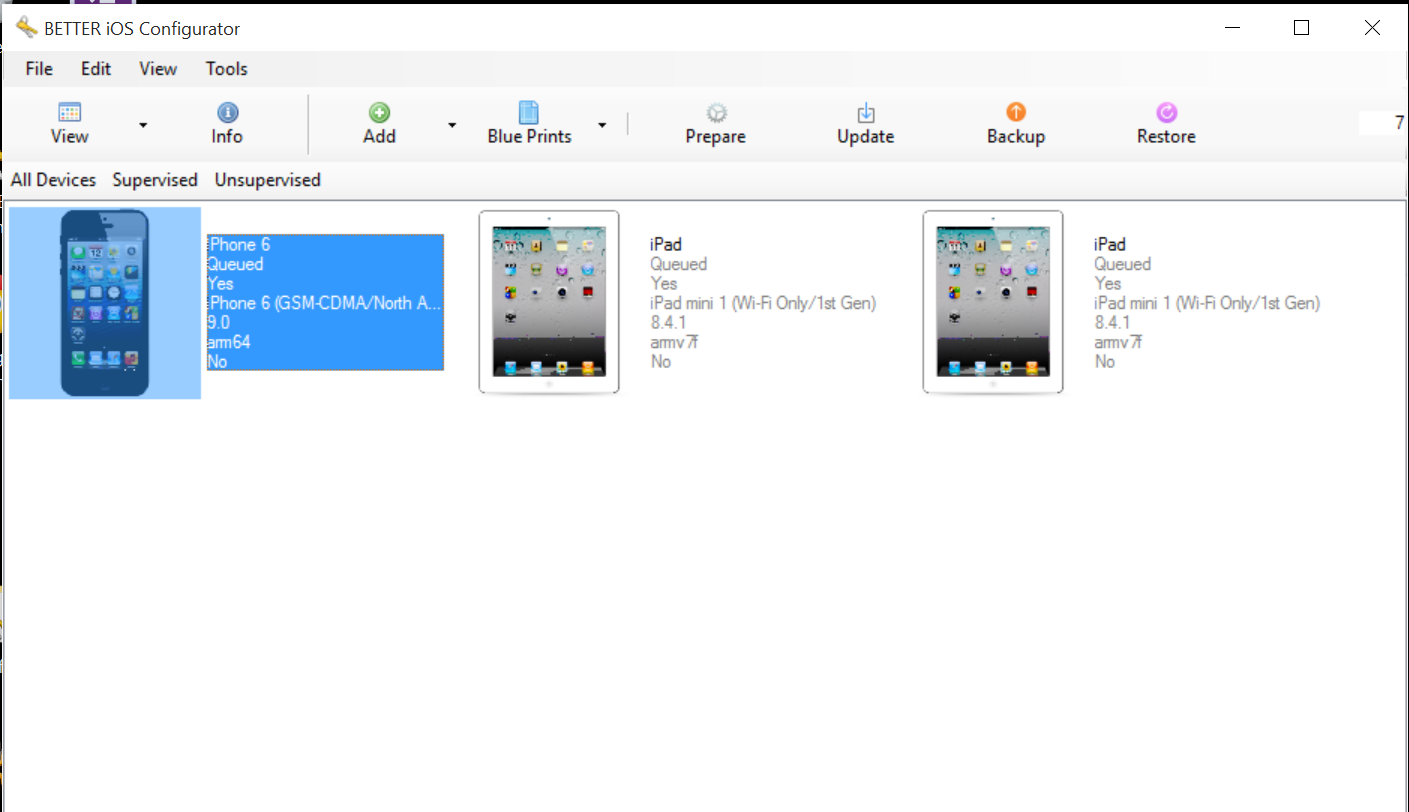This screenshot has width=1409, height=812.
Task: Select the middle iPad device thumbnail
Action: (549, 302)
